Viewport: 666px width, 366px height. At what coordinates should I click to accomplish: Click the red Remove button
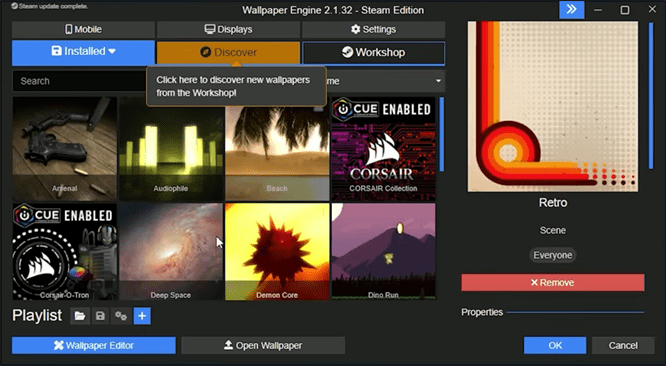coord(553,283)
